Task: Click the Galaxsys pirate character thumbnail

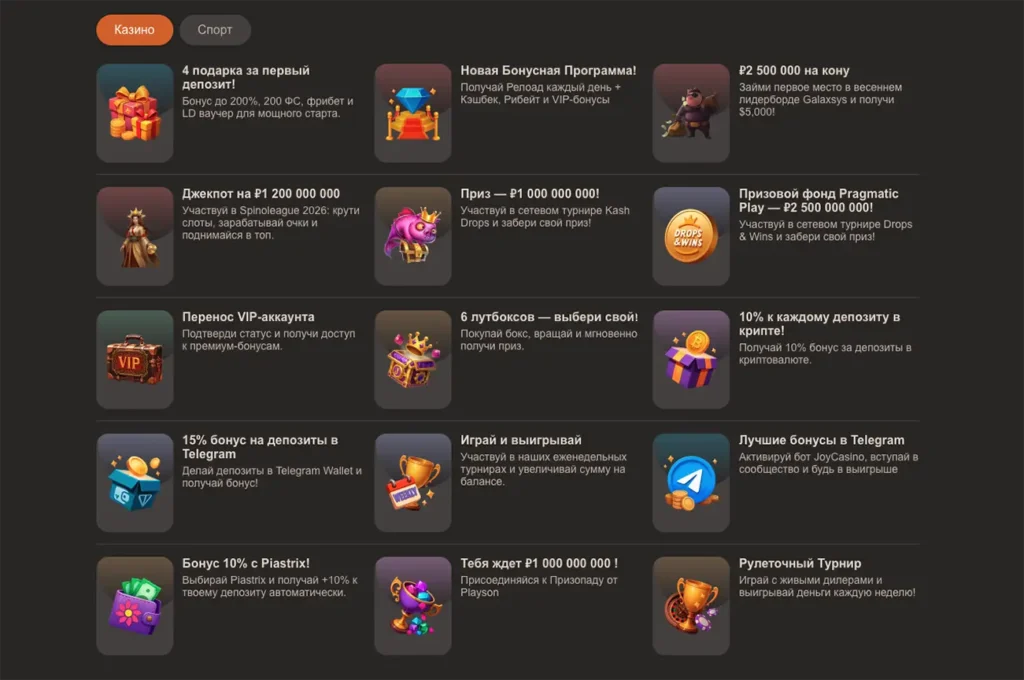Action: pos(691,113)
